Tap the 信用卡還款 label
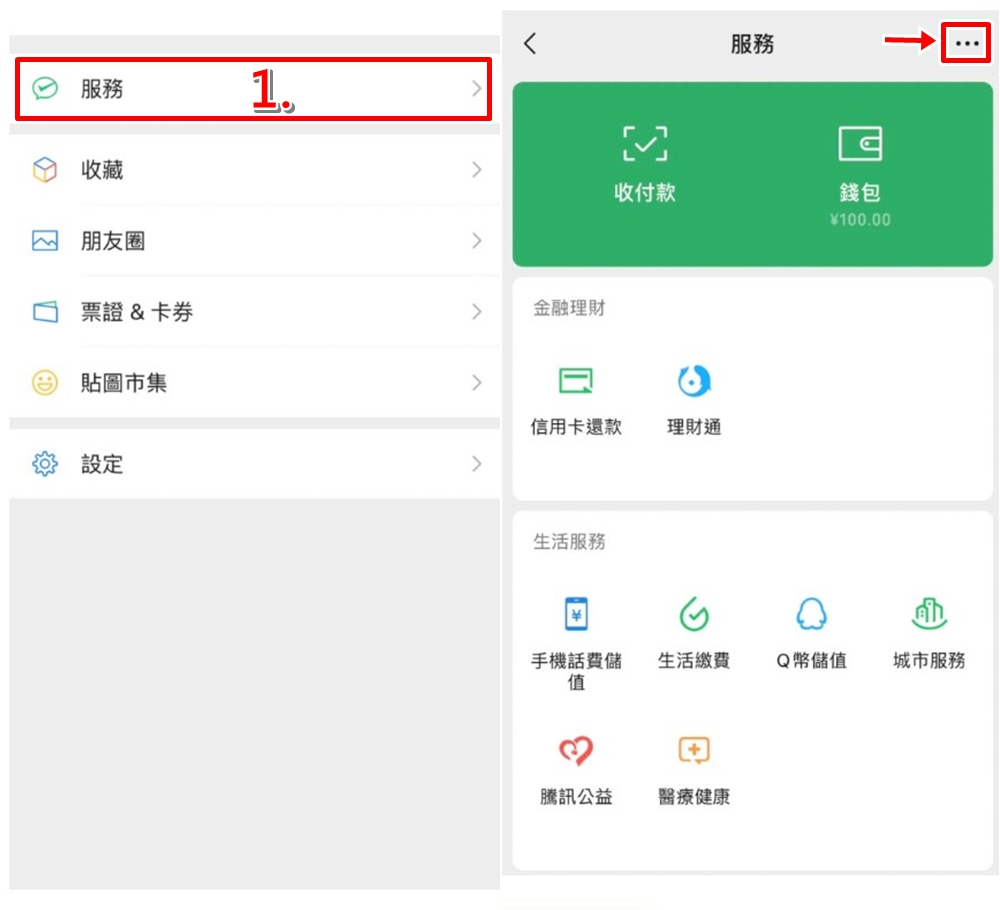 click(x=576, y=427)
